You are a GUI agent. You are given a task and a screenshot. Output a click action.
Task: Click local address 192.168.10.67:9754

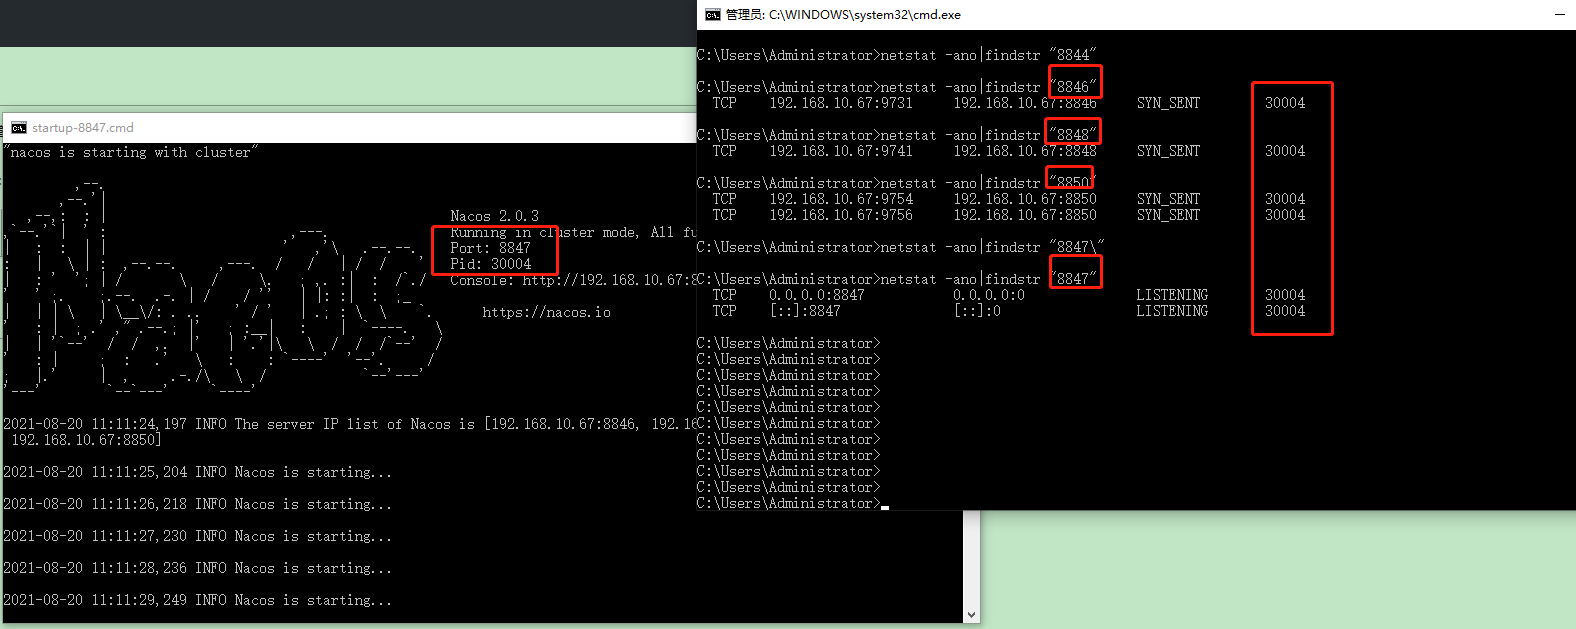[x=841, y=199]
